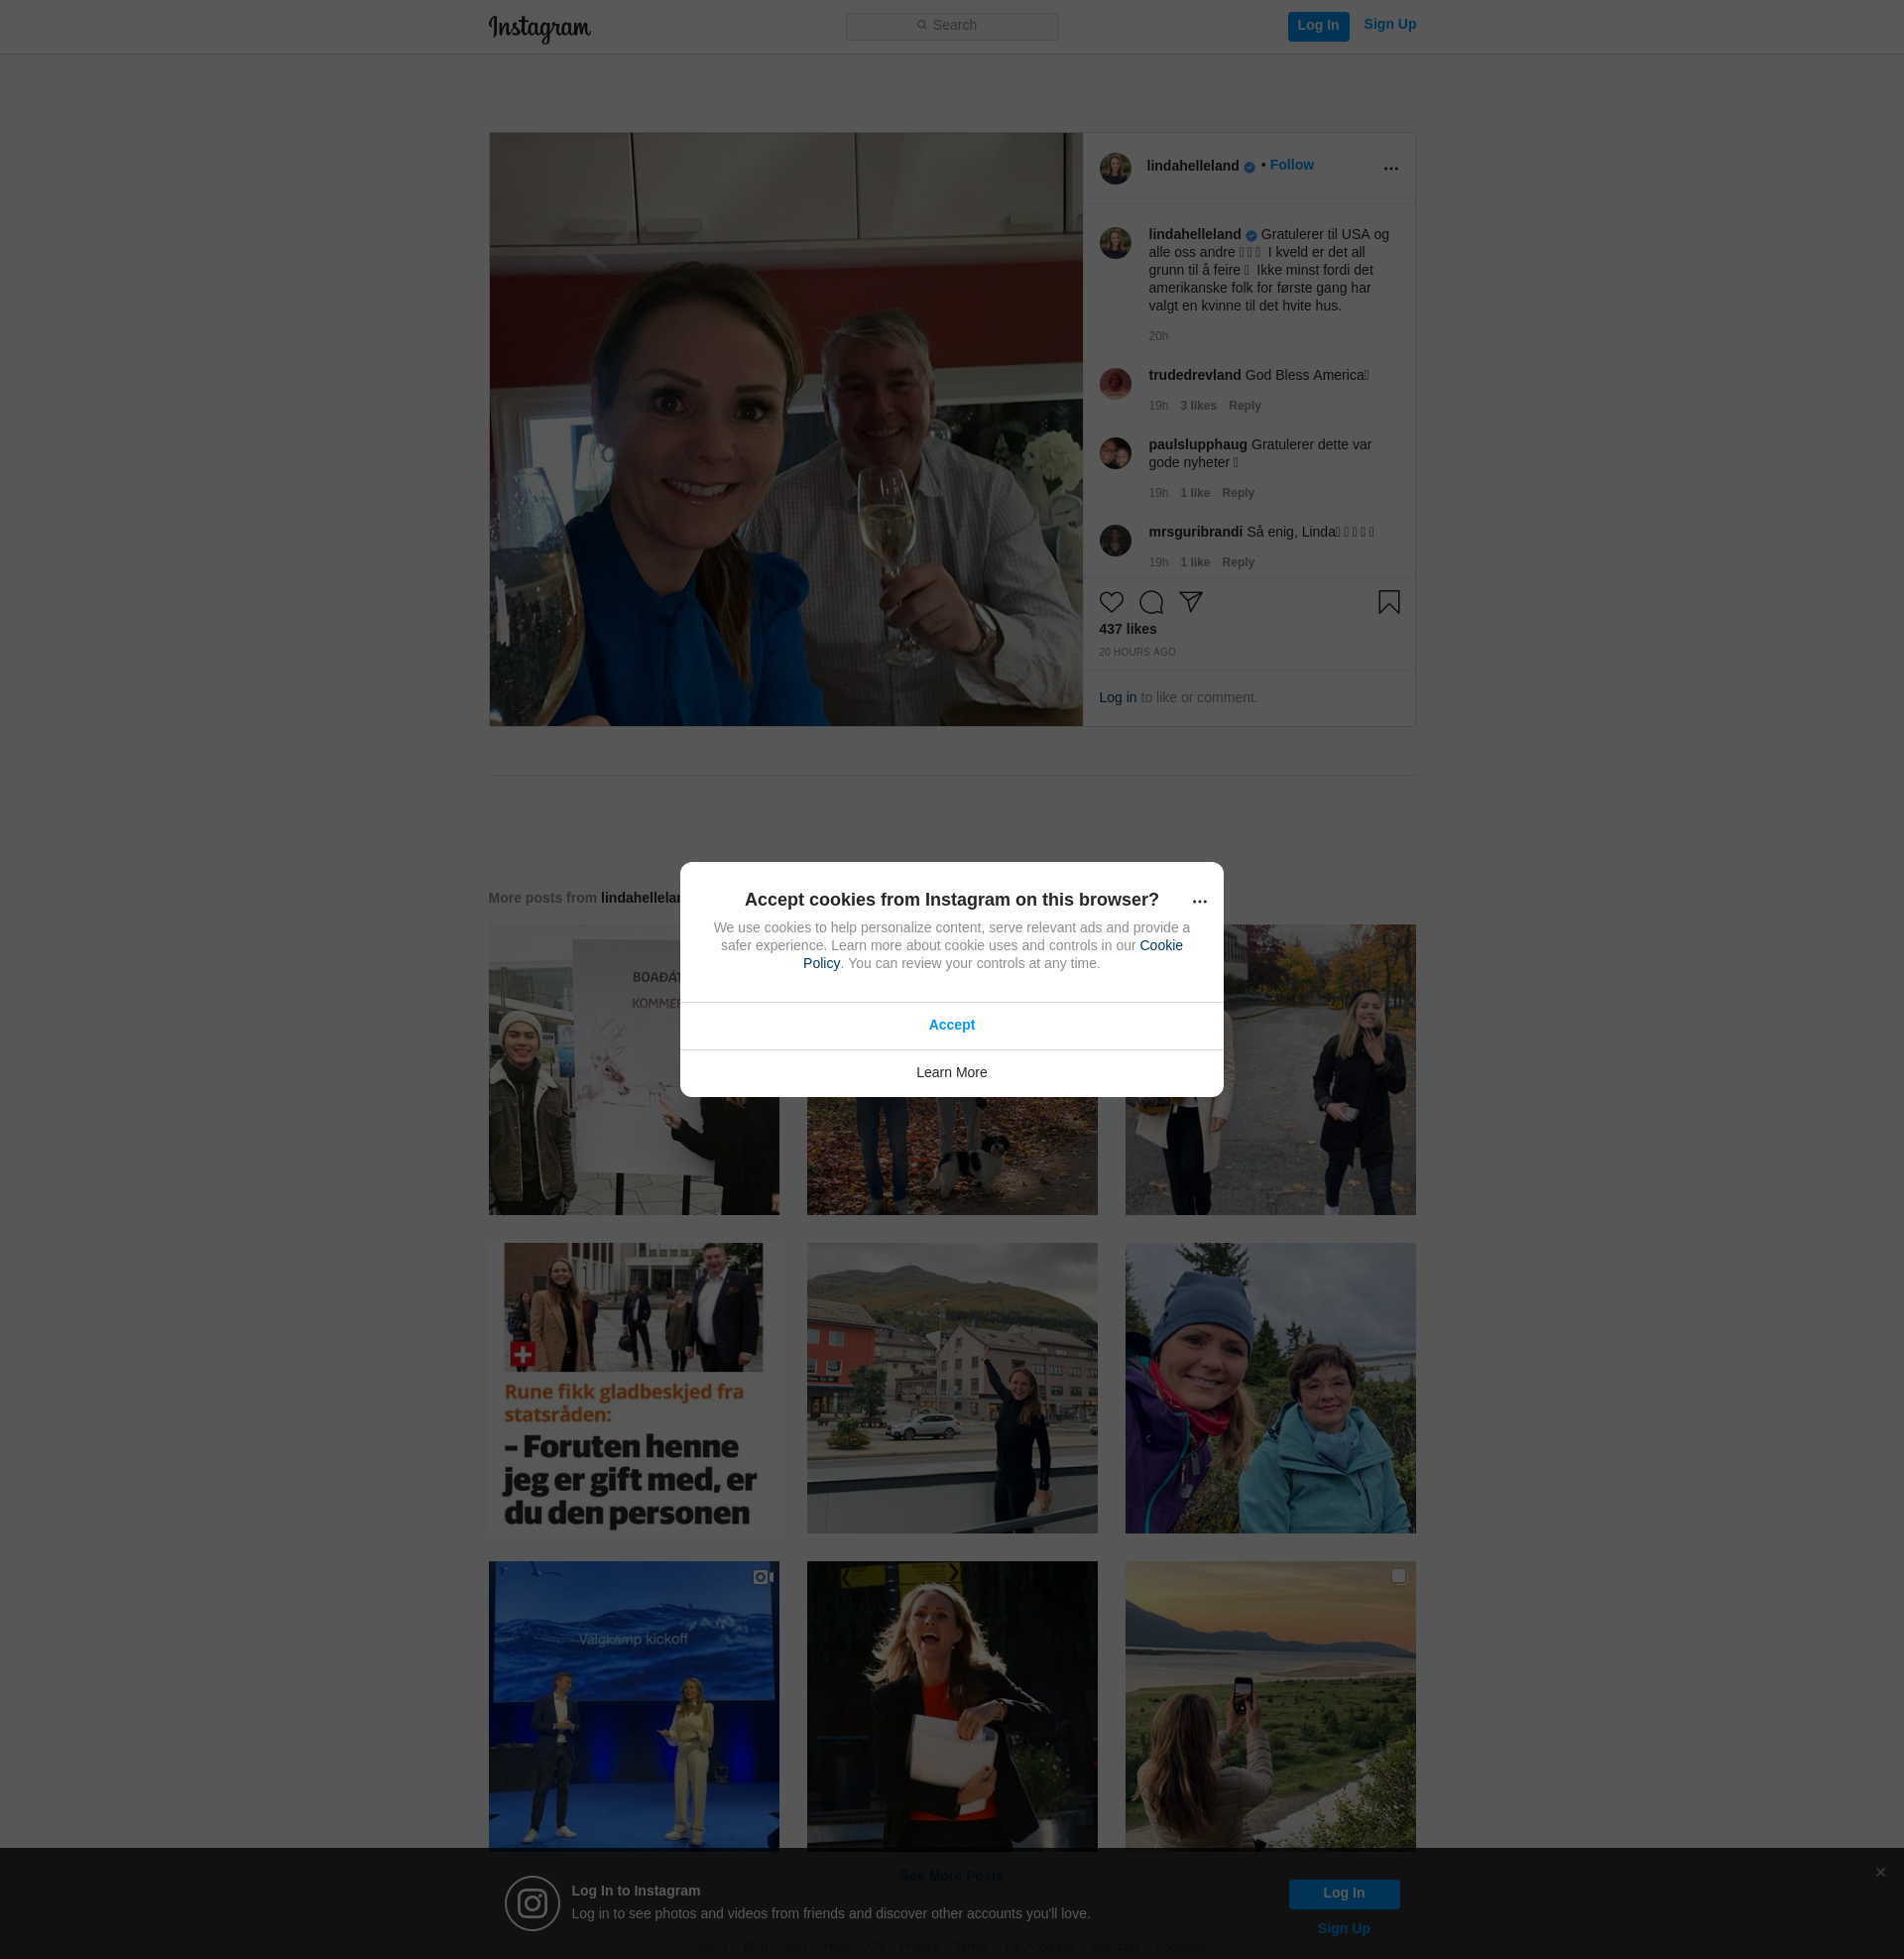Open cookie dialog three-dot options
This screenshot has width=1904, height=1959.
[1199, 901]
